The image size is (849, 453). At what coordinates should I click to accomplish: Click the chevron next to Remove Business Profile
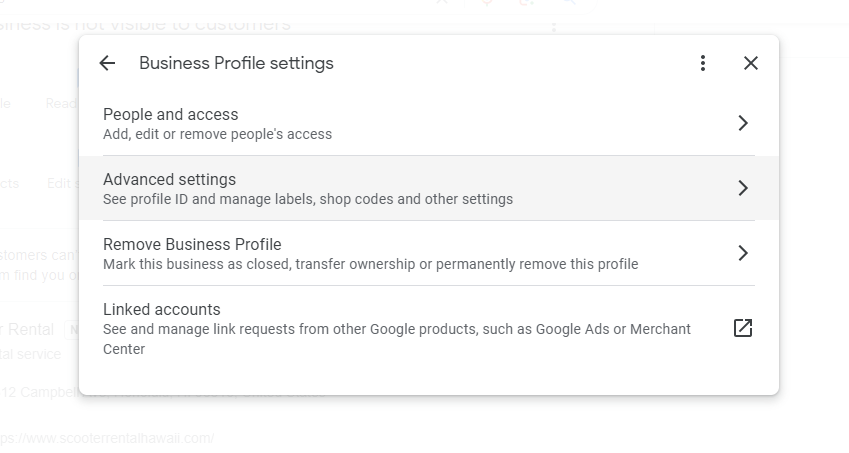743,253
